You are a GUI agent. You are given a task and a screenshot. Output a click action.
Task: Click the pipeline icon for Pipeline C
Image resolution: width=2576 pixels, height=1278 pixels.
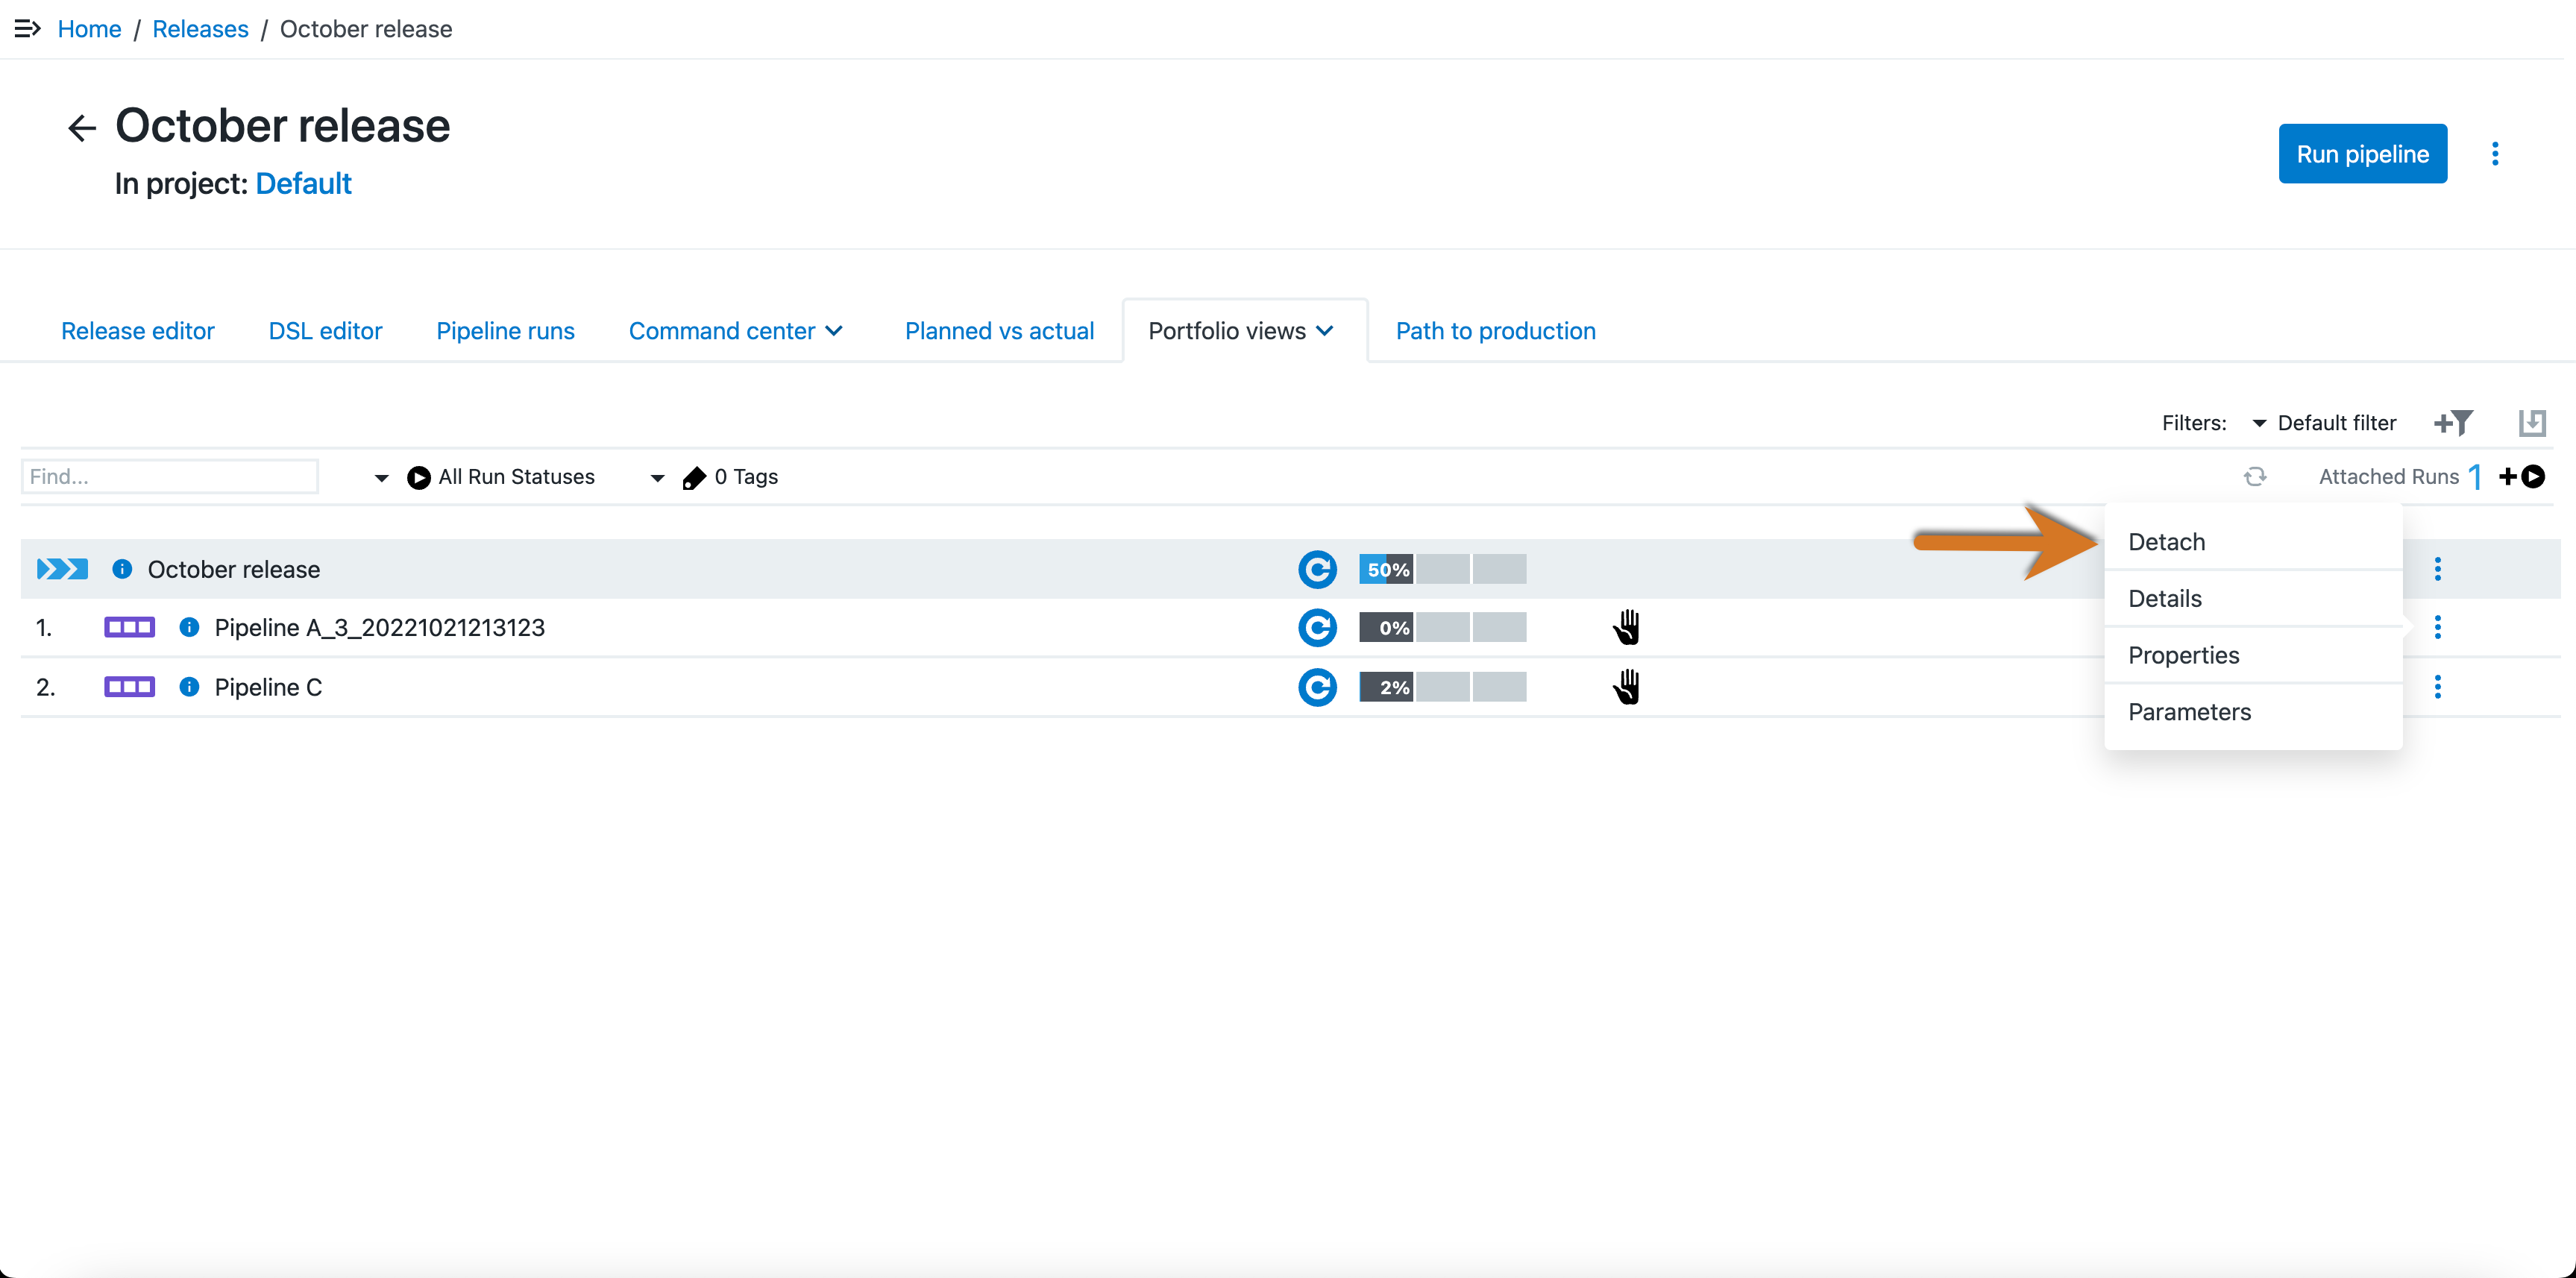point(130,687)
